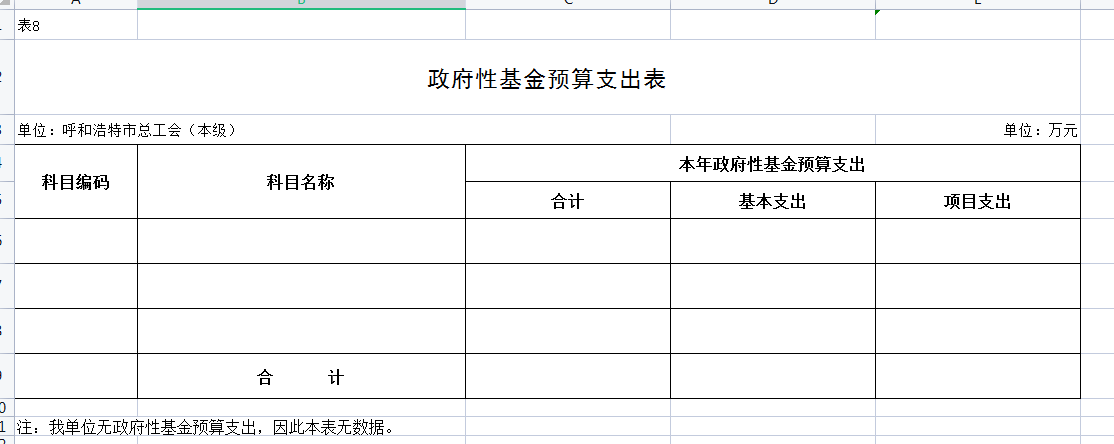
Task: Click the highlighted column B header at the top
Action: click(x=301, y=4)
